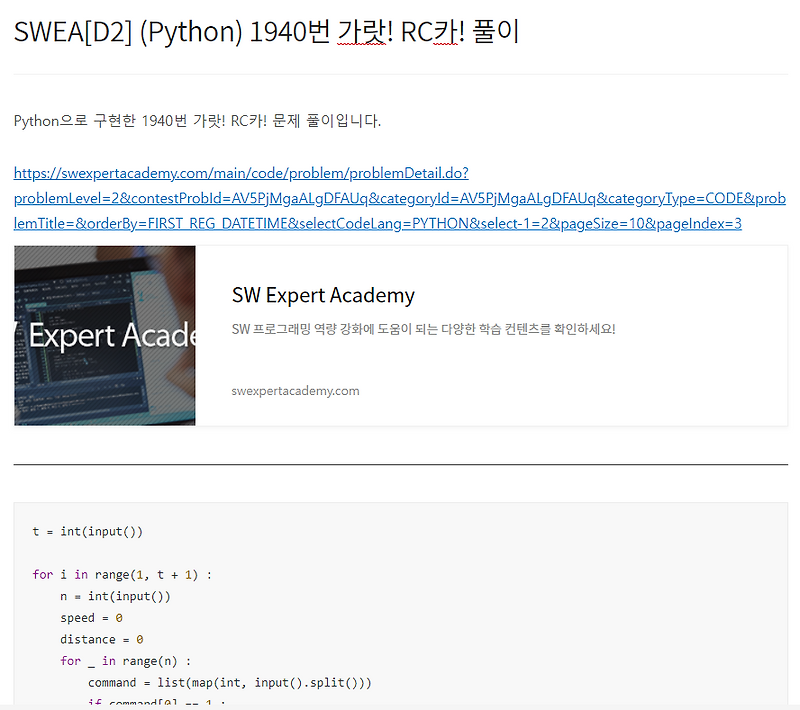The image size is (800, 710).
Task: Open the problemDetail.do problem URL link
Action: pyautogui.click(x=240, y=172)
